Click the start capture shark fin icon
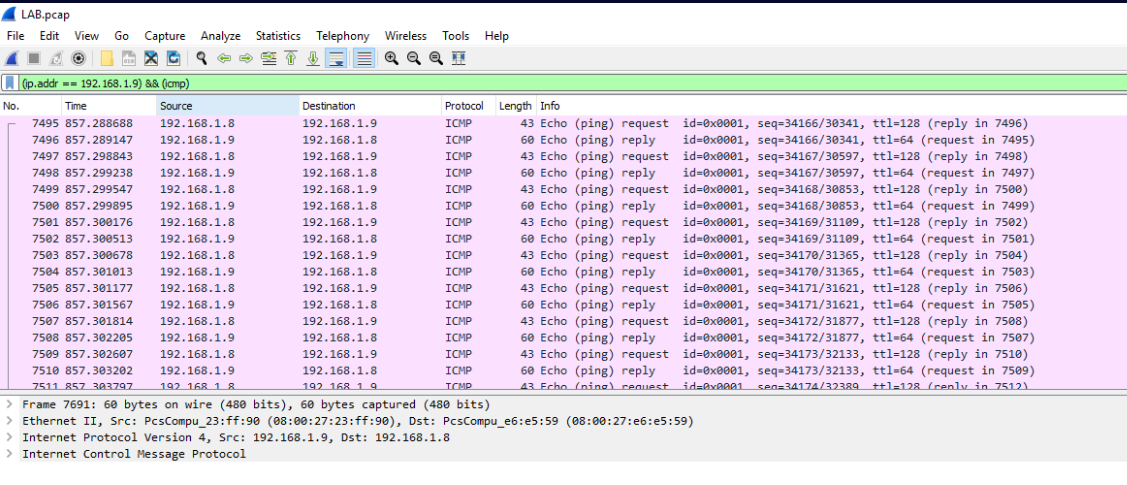The image size is (1127, 485). pyautogui.click(x=12, y=59)
